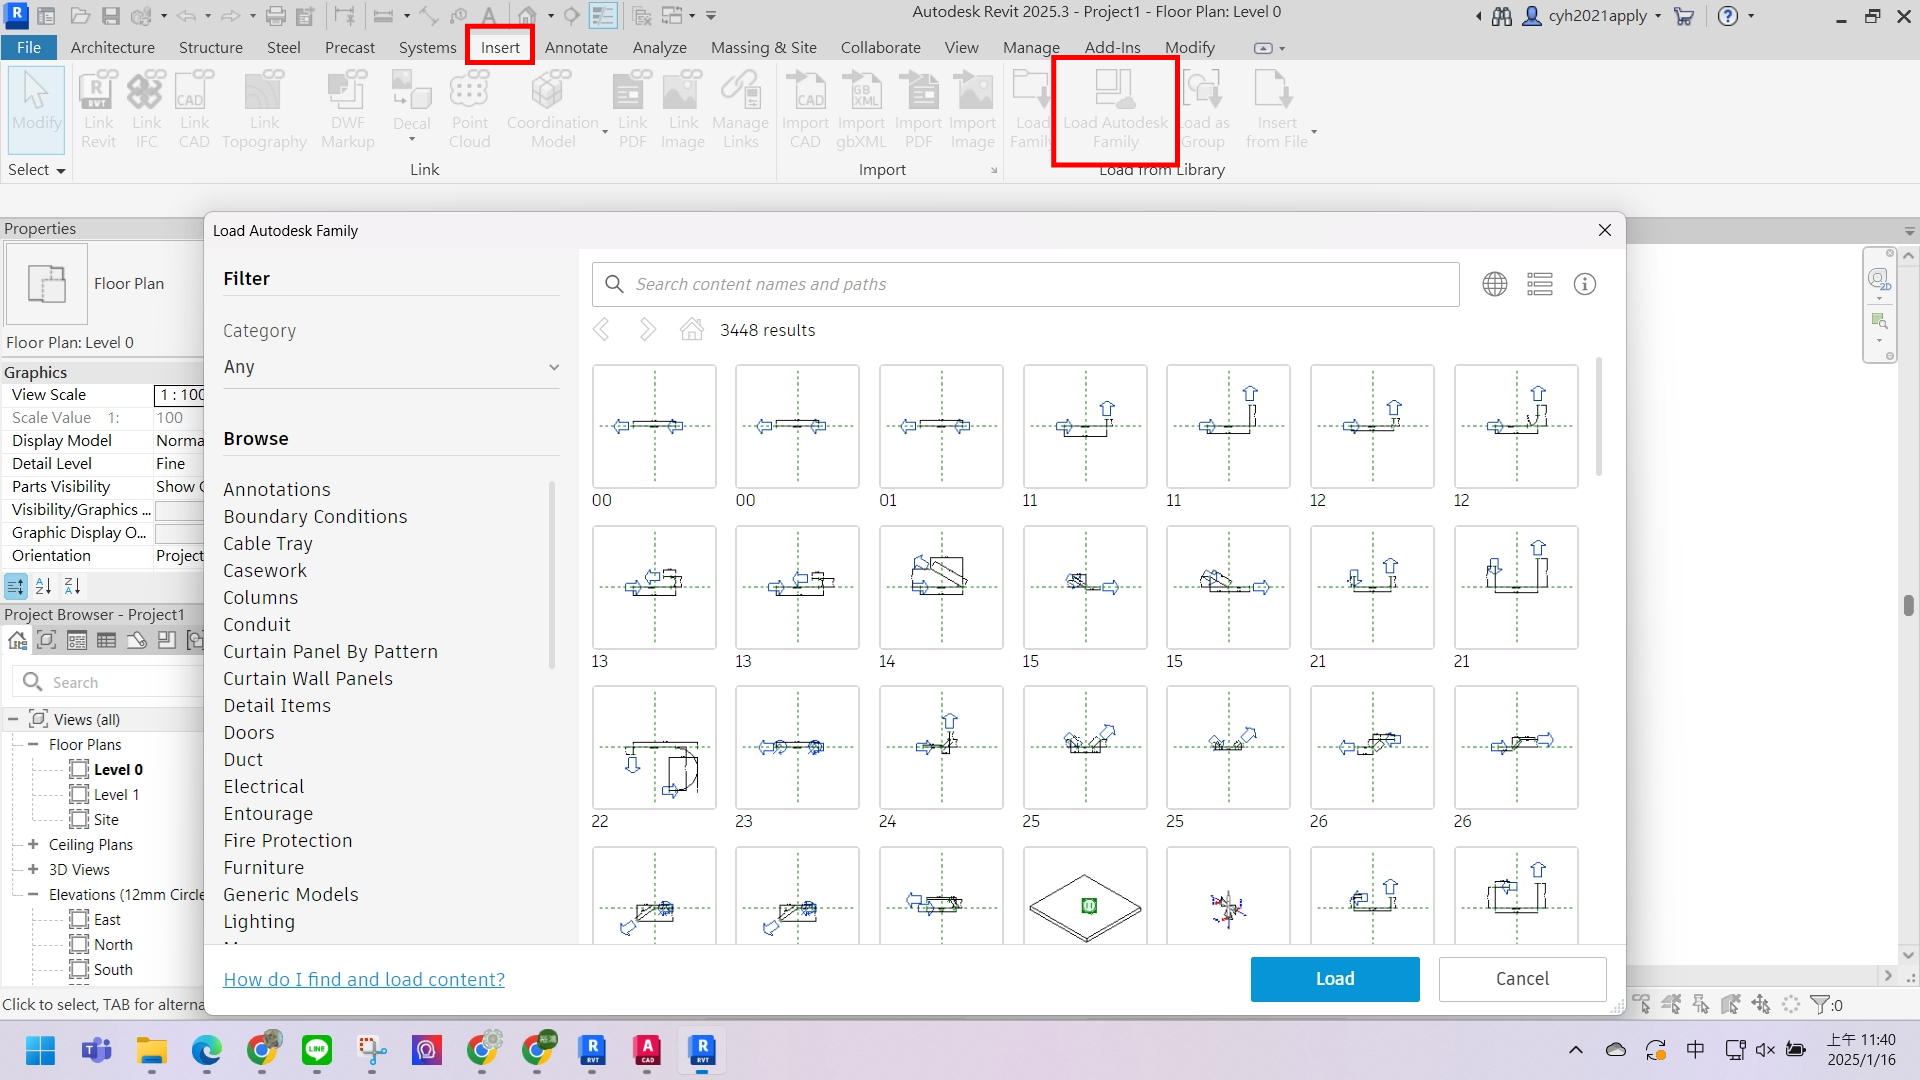Open the cyh2021apply account dropdown
Viewport: 1920px width, 1080px height.
click(1657, 16)
